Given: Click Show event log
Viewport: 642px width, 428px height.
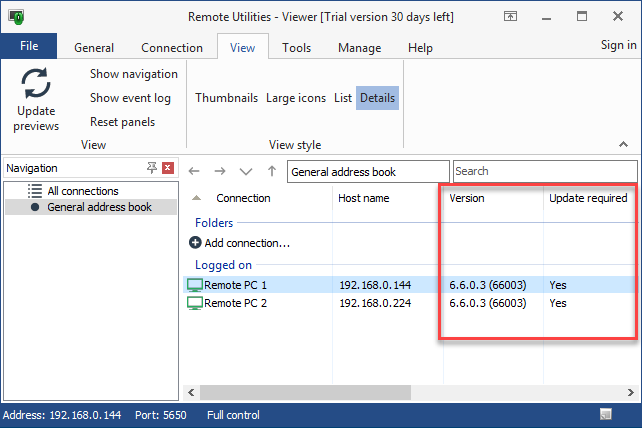Looking at the screenshot, I should 130,98.
